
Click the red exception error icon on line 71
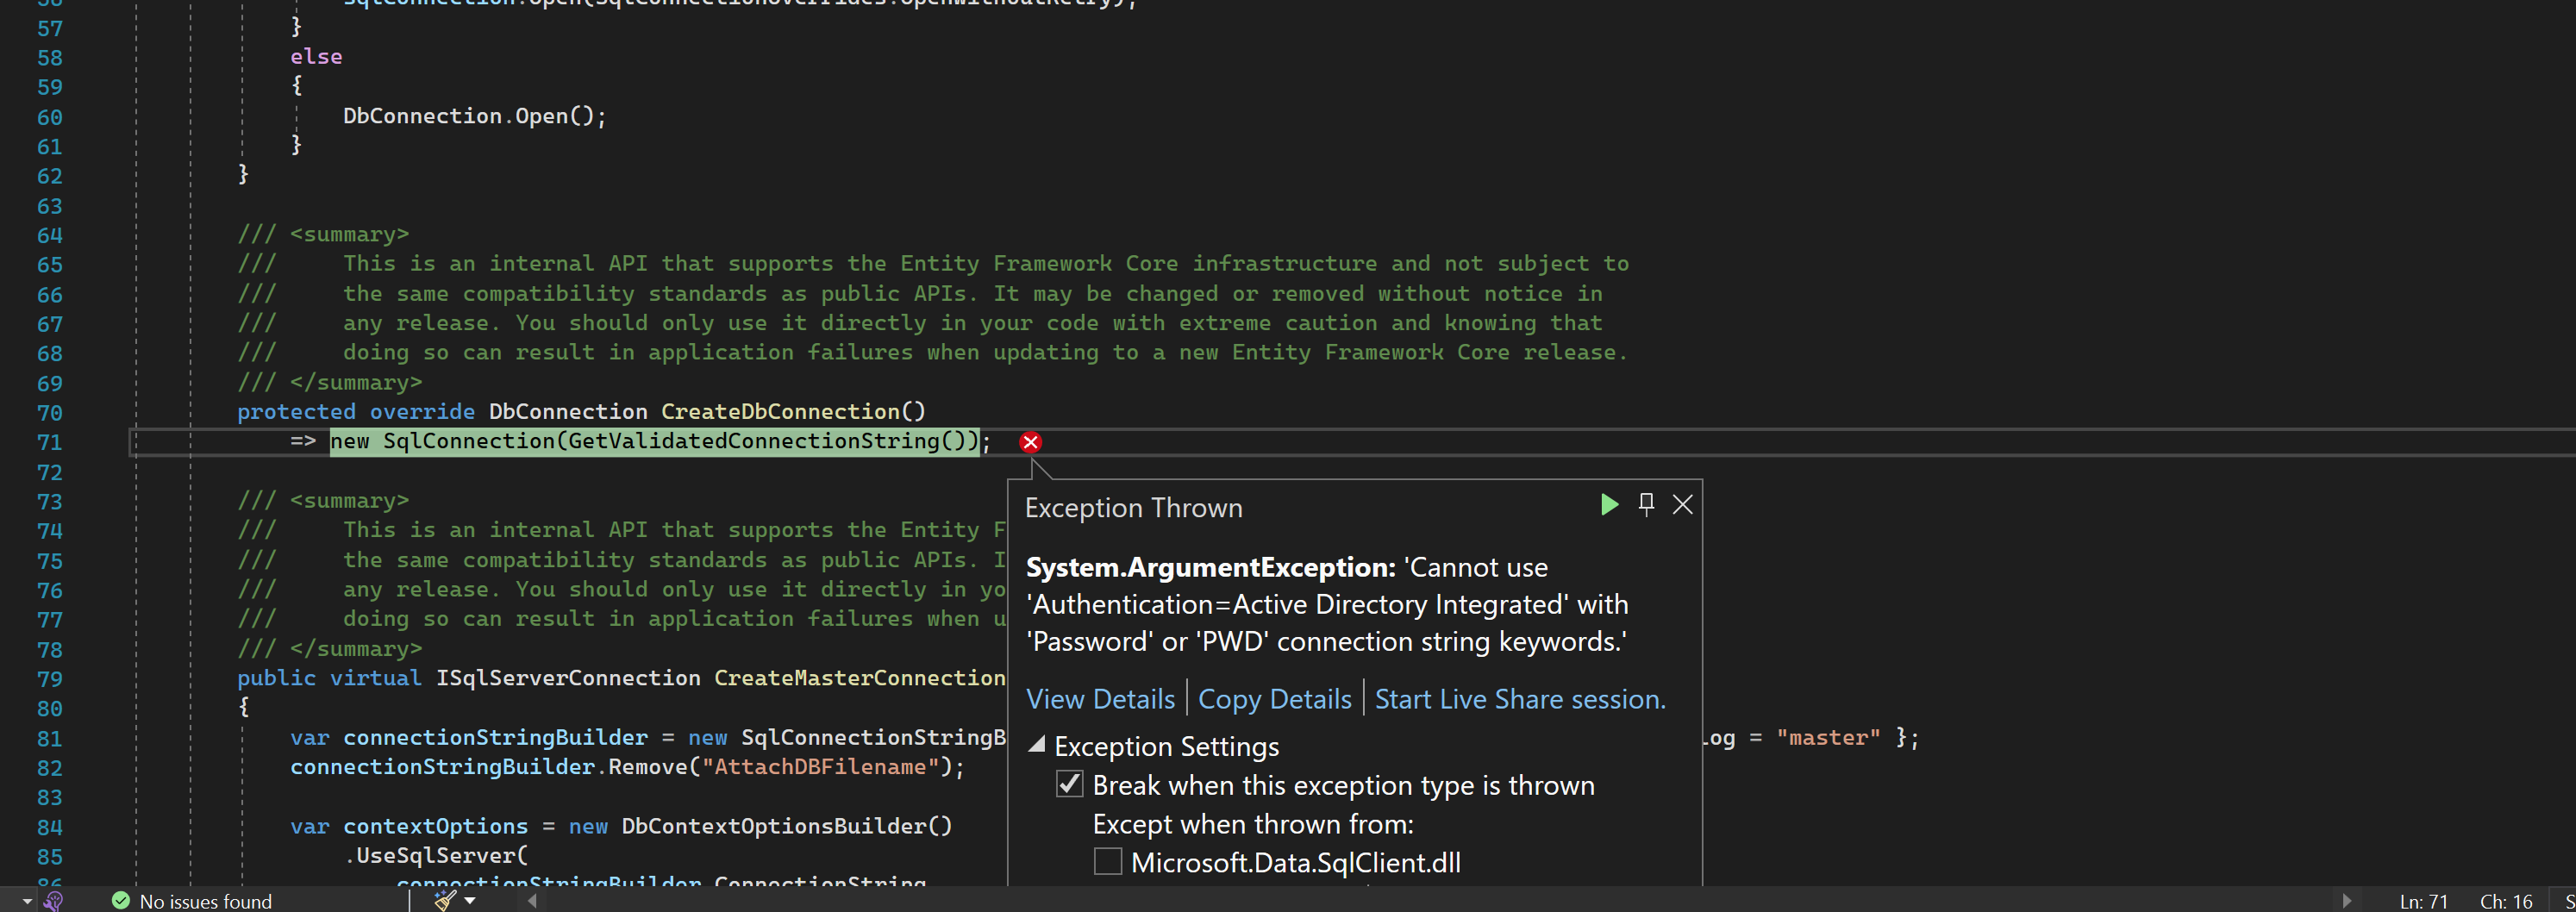click(x=1030, y=442)
